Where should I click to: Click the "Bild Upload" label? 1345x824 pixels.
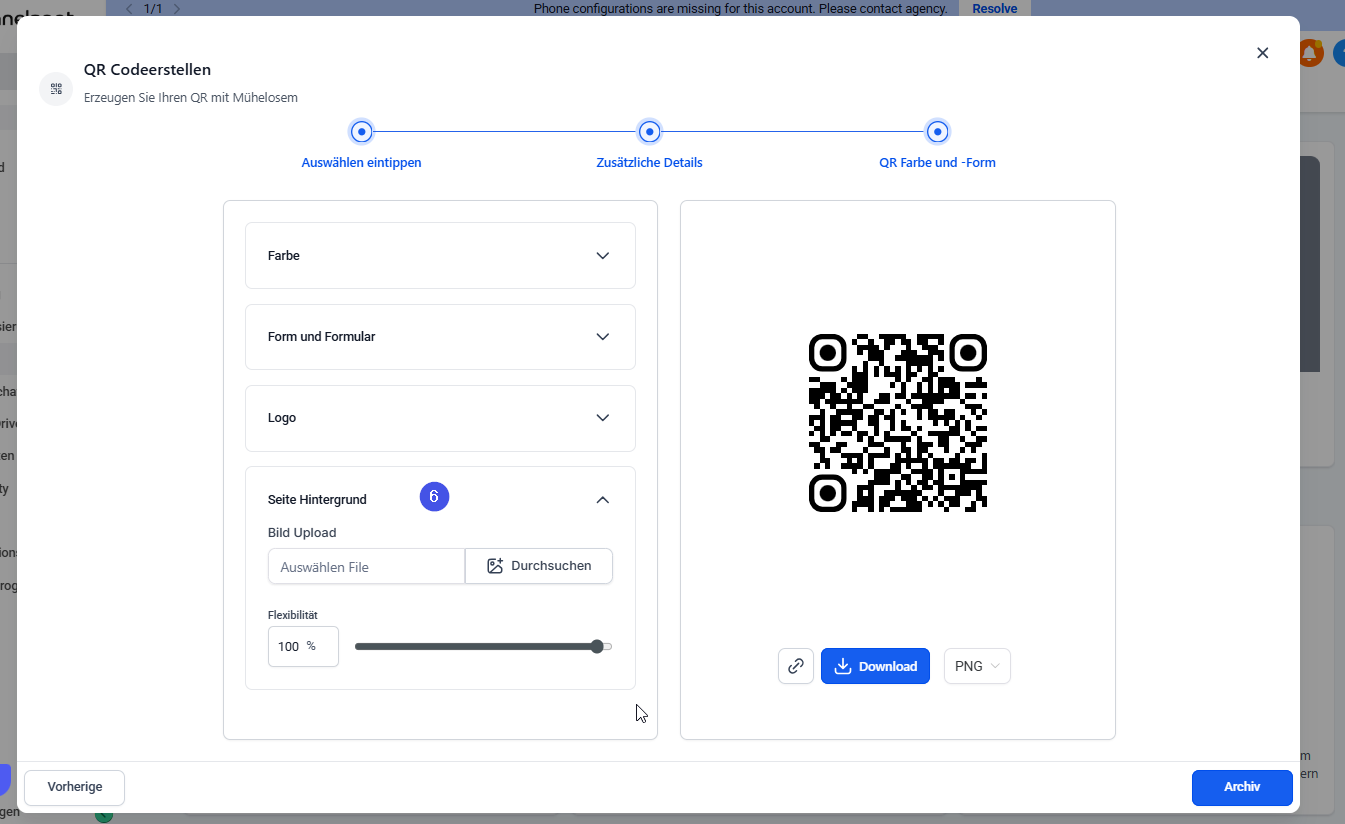pyautogui.click(x=302, y=533)
